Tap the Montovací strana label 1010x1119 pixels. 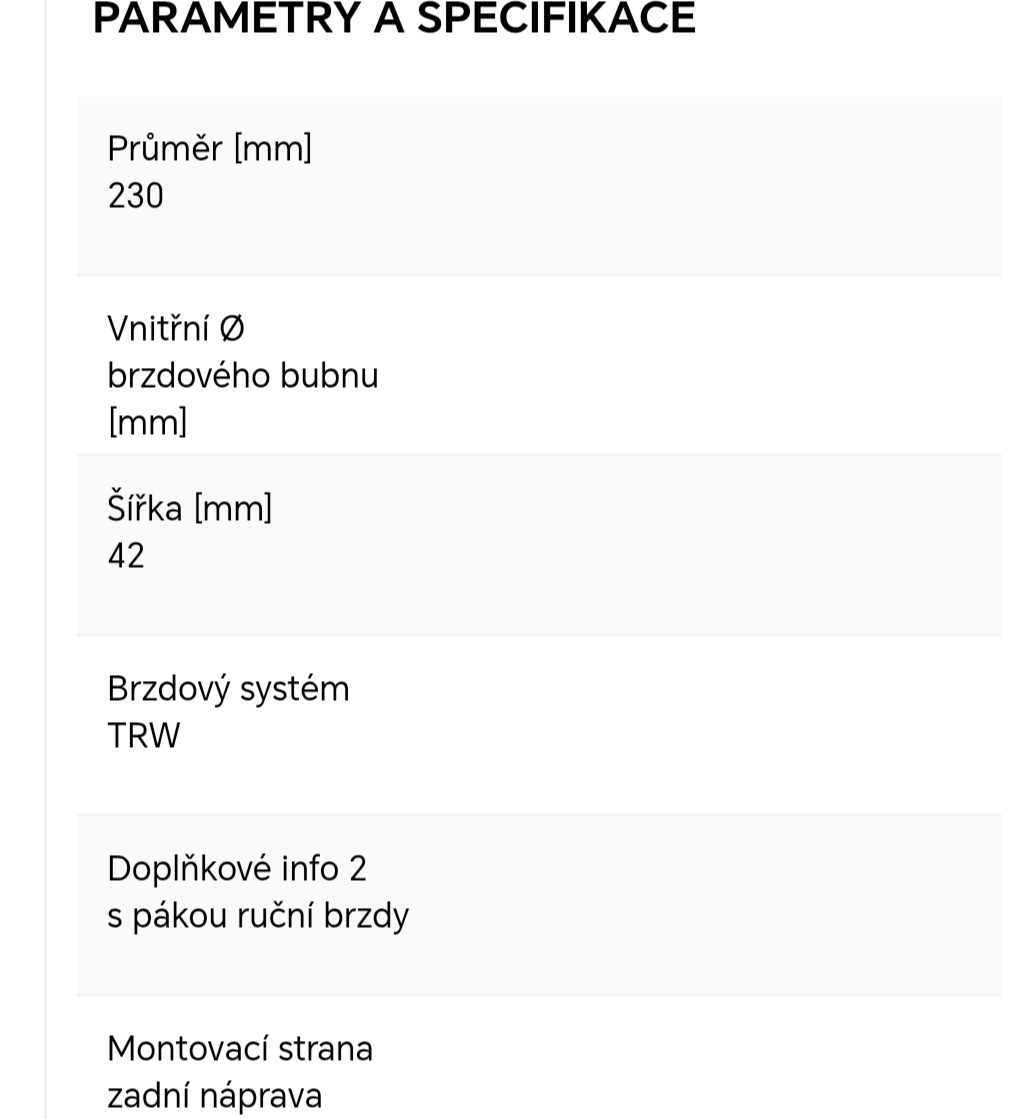coord(240,1048)
